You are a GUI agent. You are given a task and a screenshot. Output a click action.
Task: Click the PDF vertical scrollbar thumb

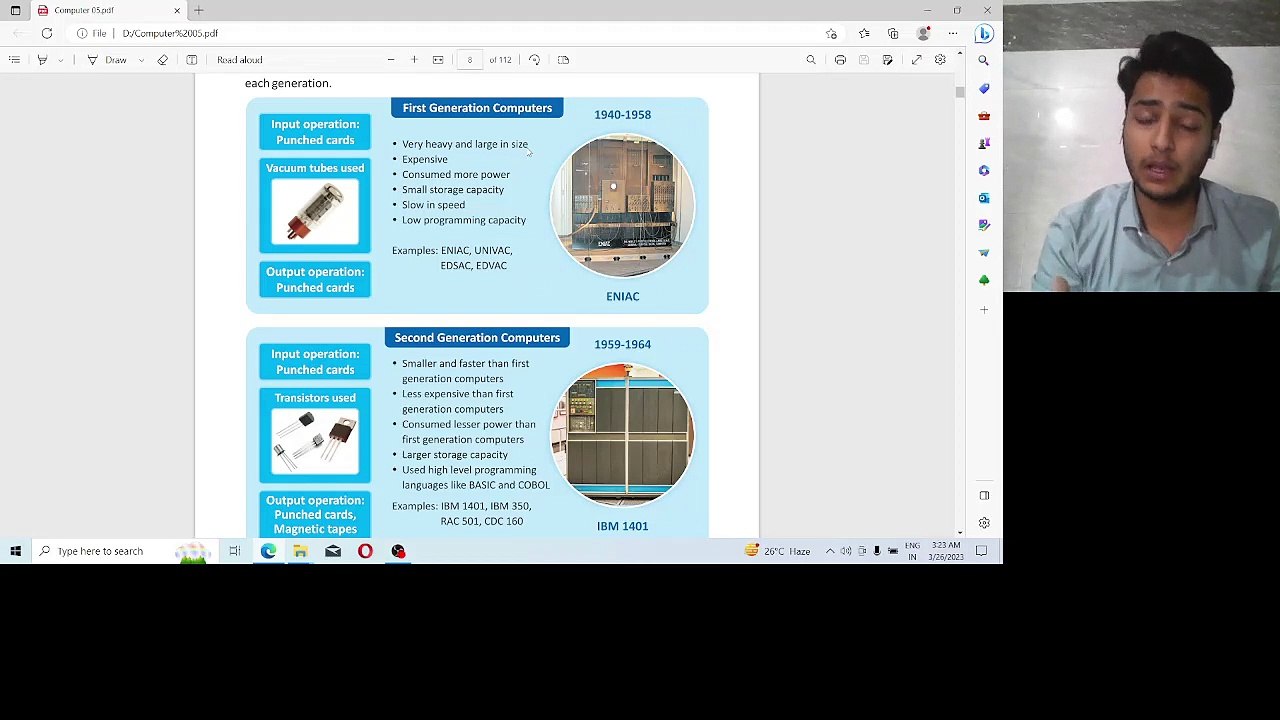tap(959, 91)
